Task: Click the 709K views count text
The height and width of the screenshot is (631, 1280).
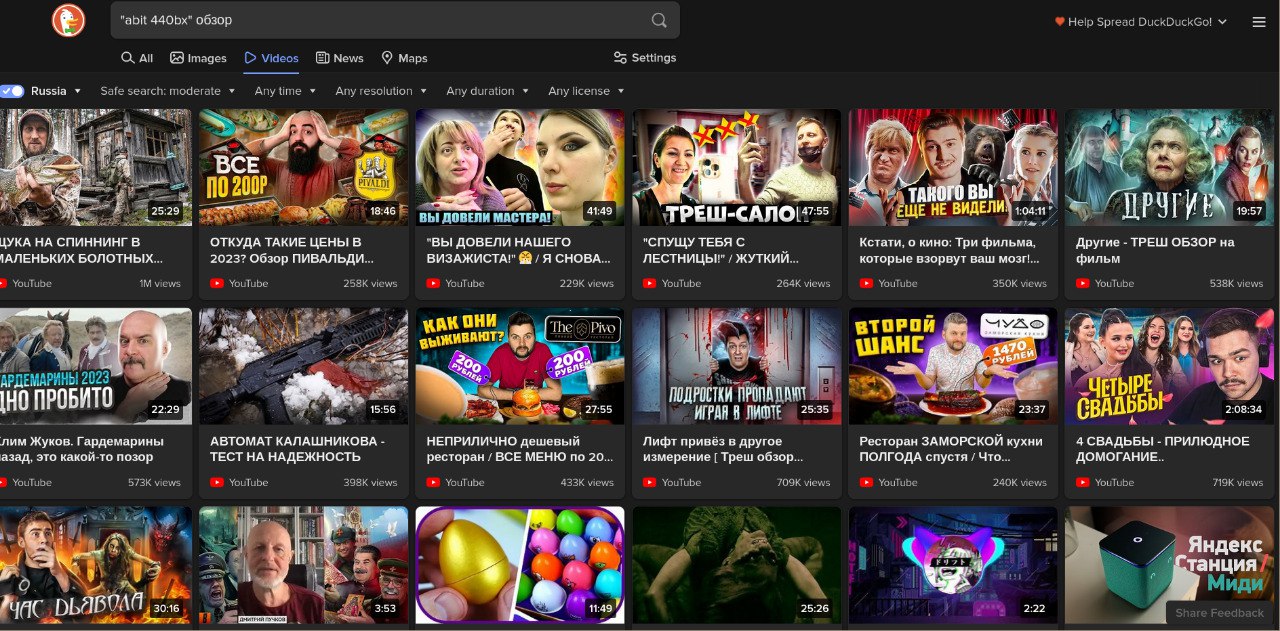Action: (x=803, y=482)
